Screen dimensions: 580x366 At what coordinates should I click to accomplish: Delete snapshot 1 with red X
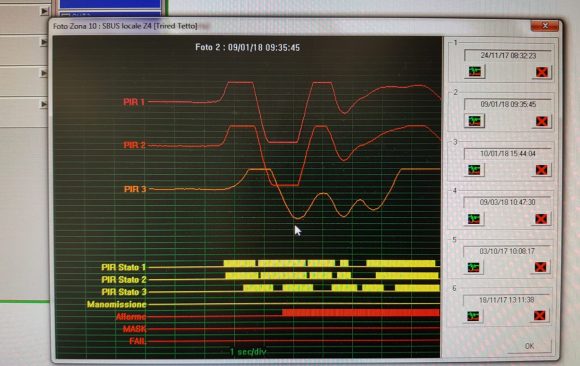542,72
